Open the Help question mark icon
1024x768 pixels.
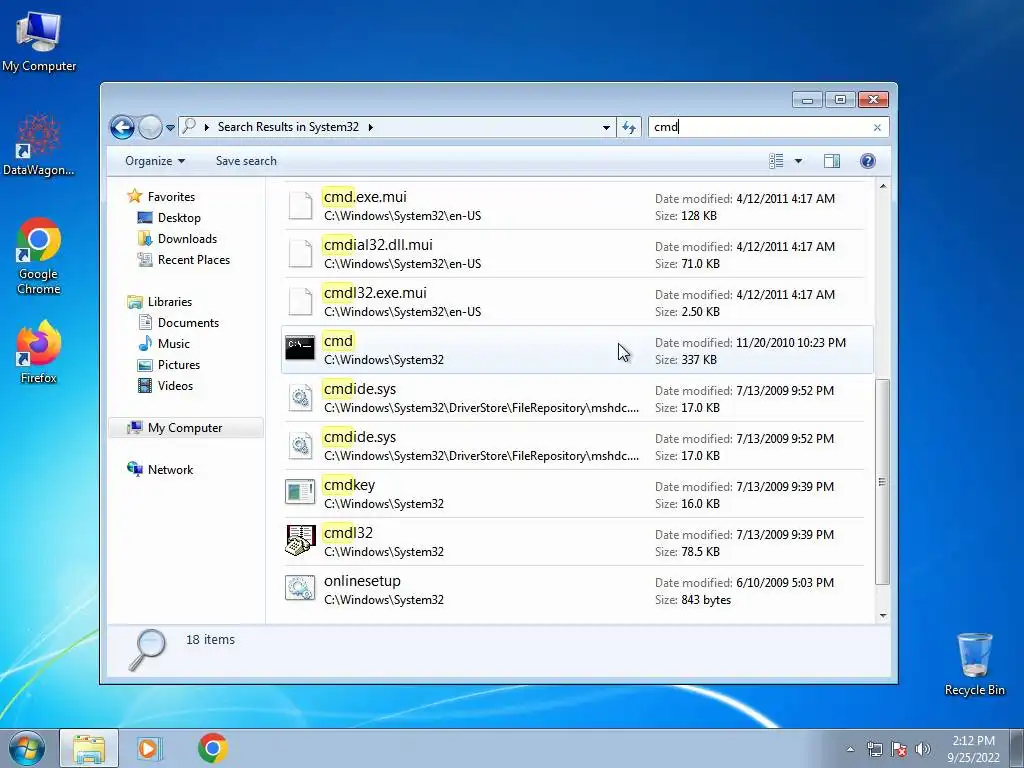coord(867,161)
